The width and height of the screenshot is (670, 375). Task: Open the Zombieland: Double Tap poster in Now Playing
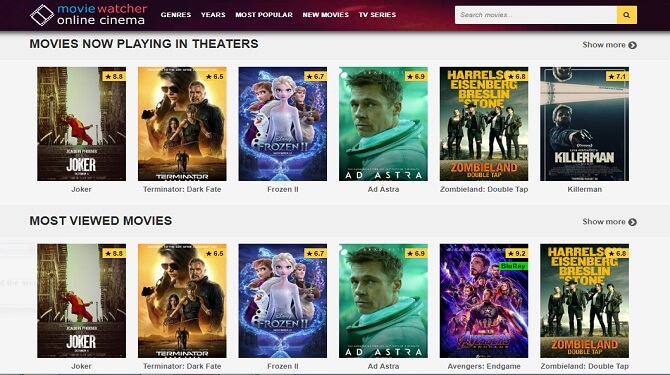tap(484, 124)
